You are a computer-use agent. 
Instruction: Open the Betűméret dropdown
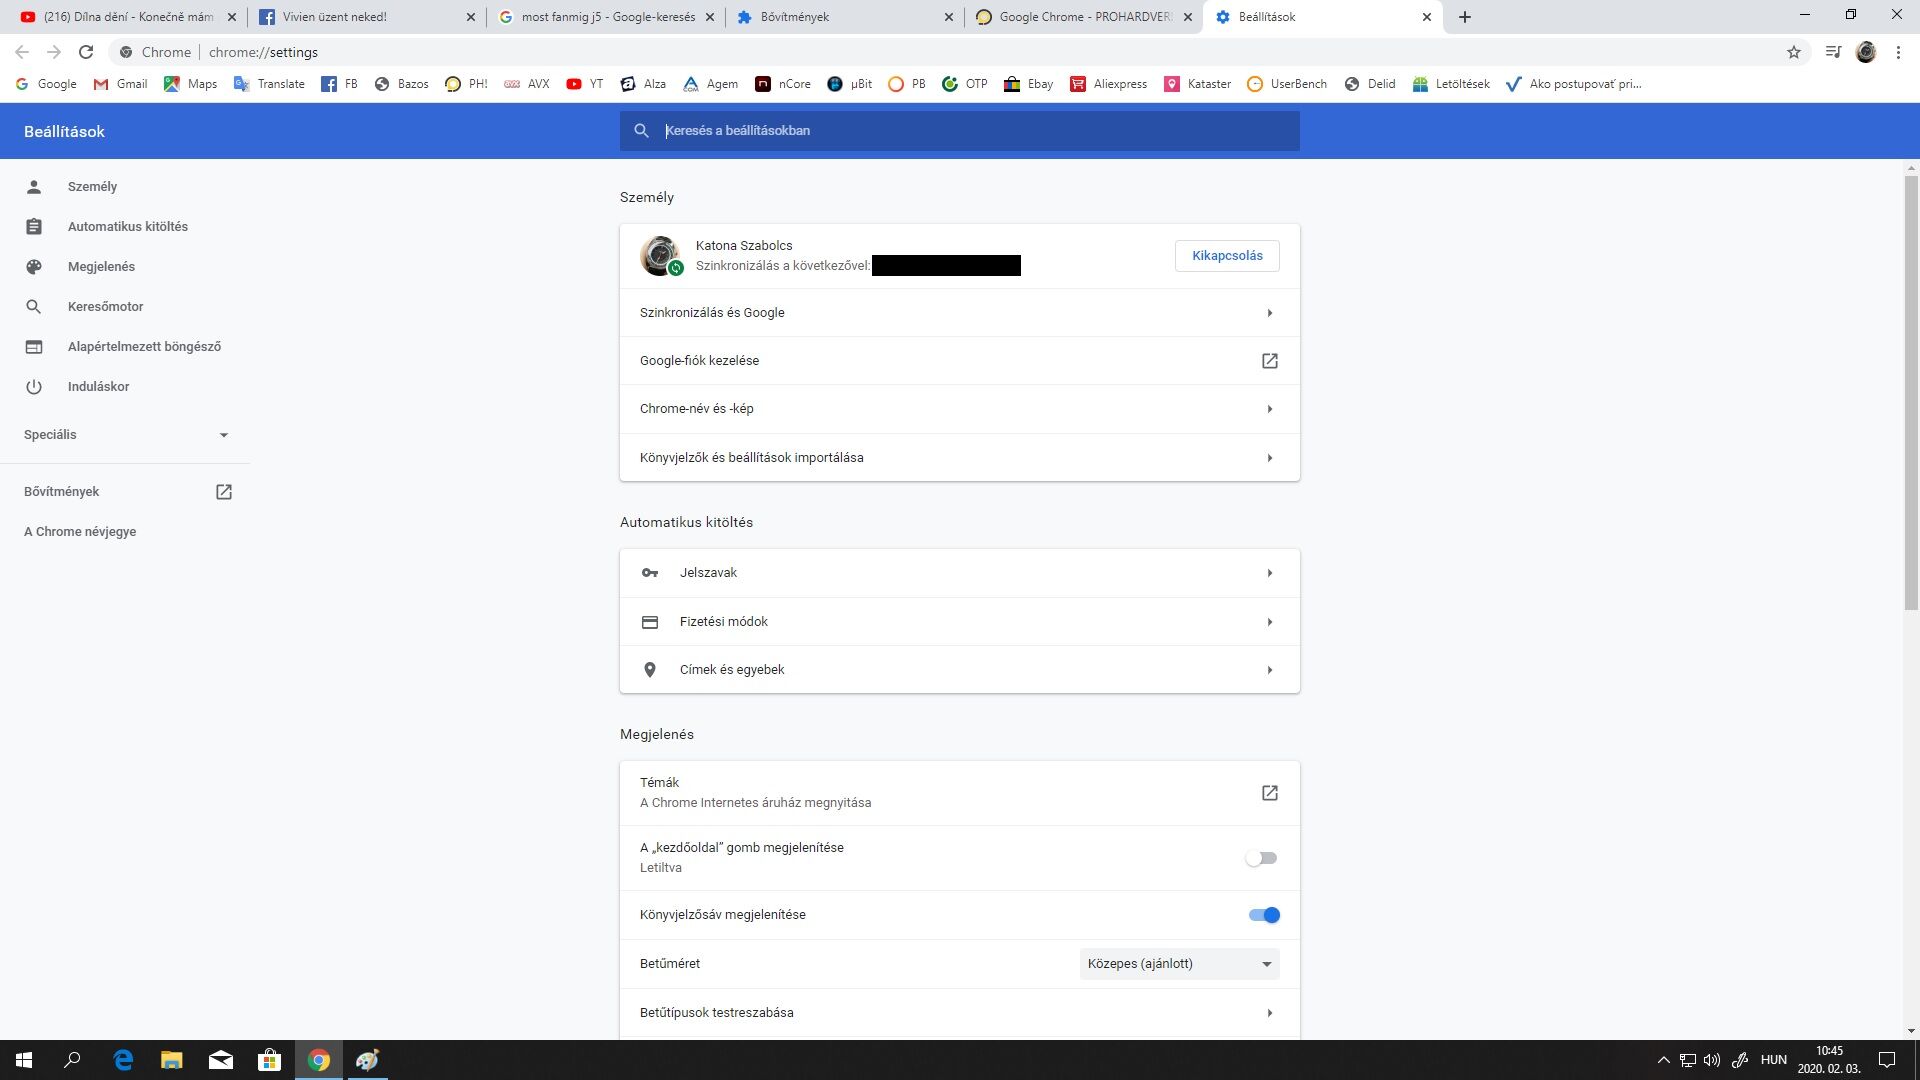point(1179,964)
